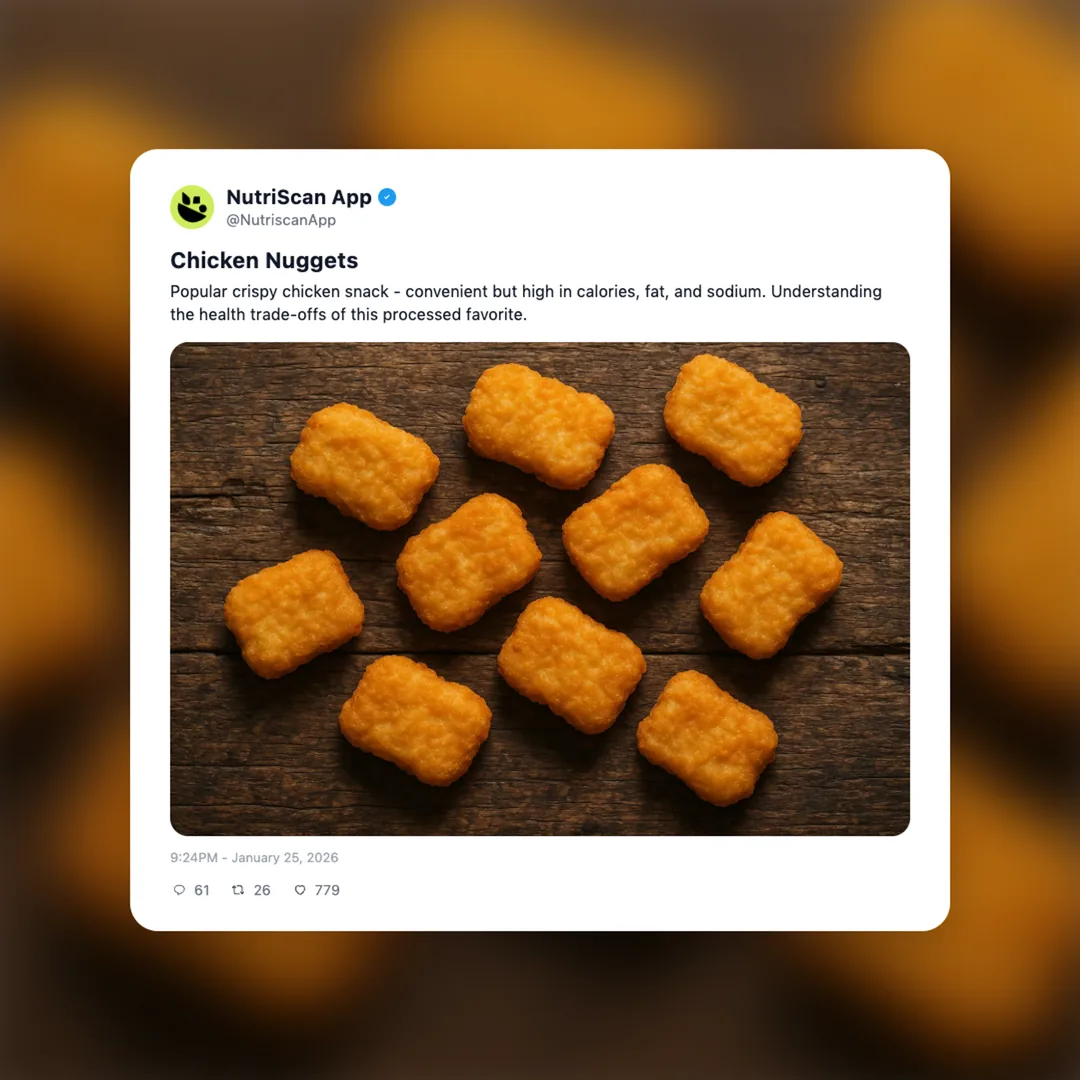View the chicken nuggets photo
Image resolution: width=1080 pixels, height=1080 pixels.
click(x=540, y=588)
